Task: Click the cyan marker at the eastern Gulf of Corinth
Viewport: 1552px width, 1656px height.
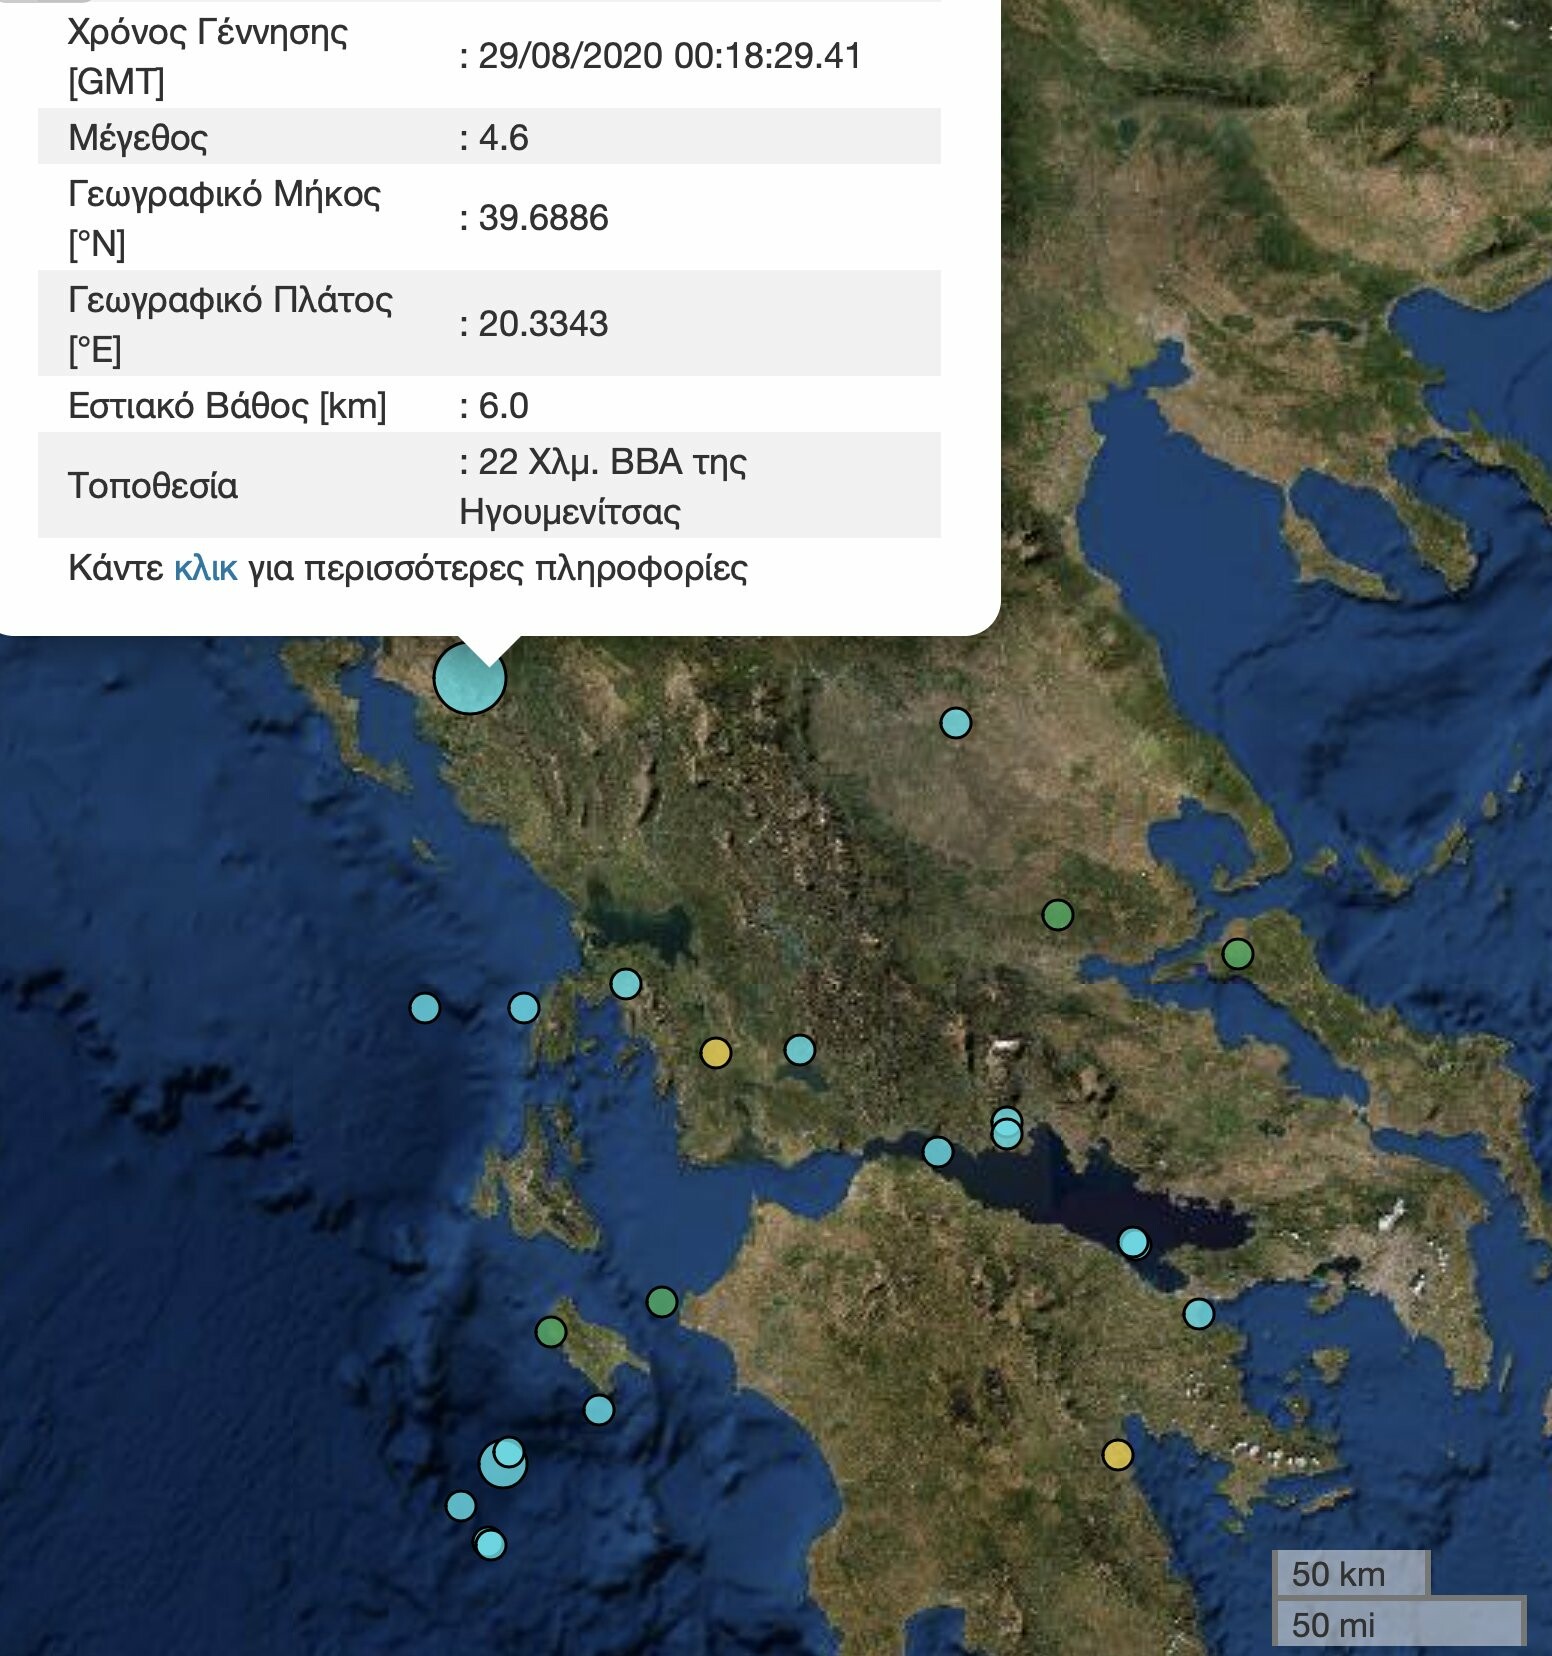Action: [1133, 1242]
